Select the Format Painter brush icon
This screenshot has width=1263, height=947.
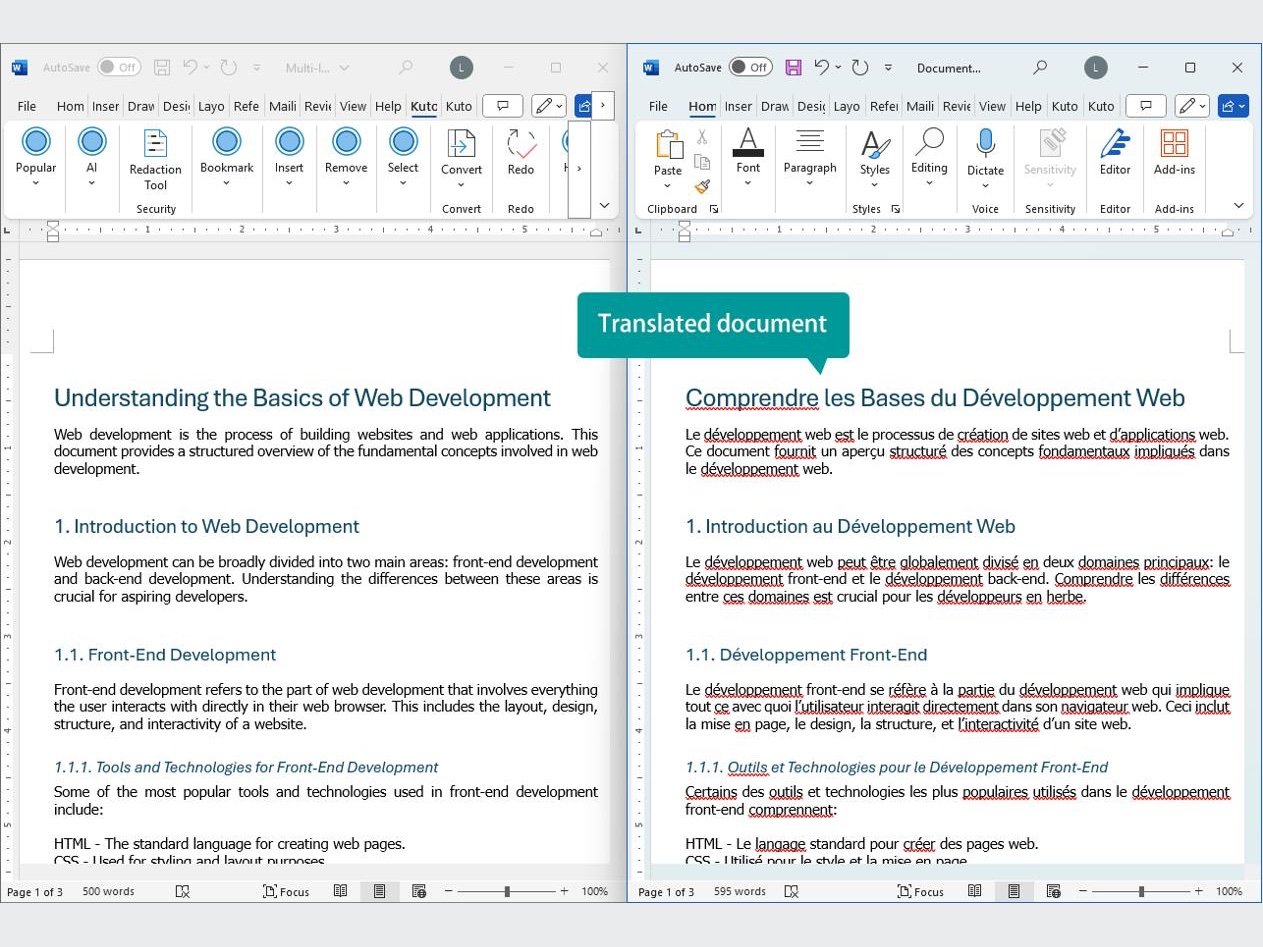point(702,186)
